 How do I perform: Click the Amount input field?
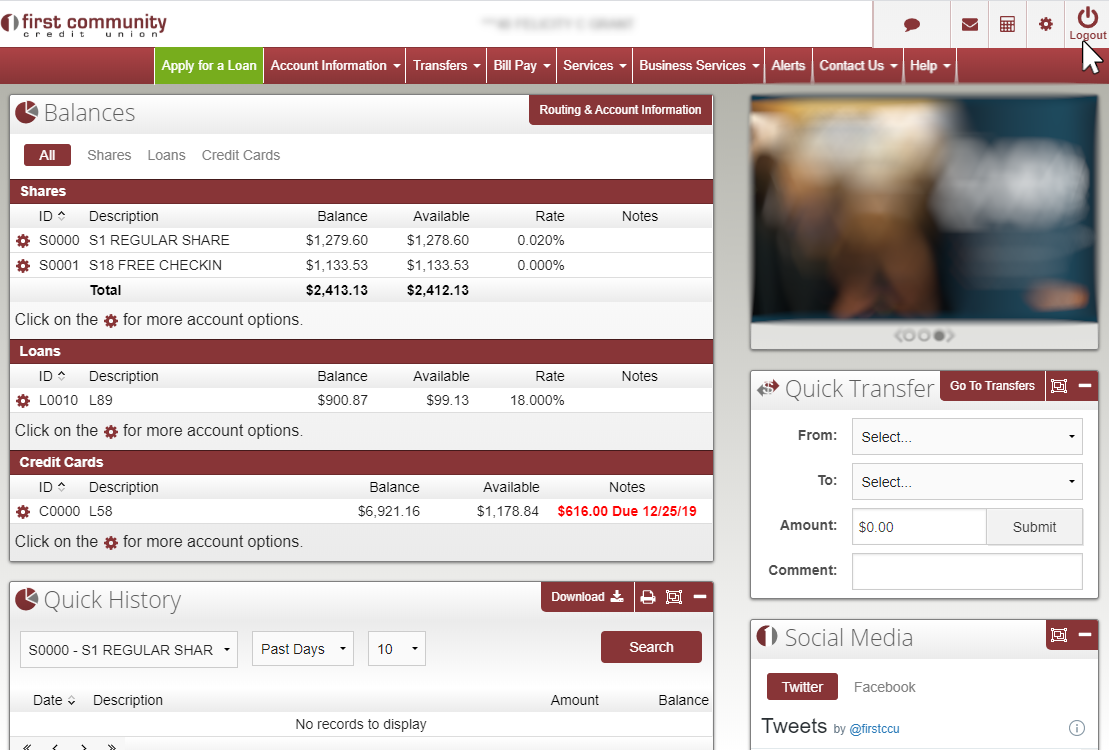click(x=919, y=527)
